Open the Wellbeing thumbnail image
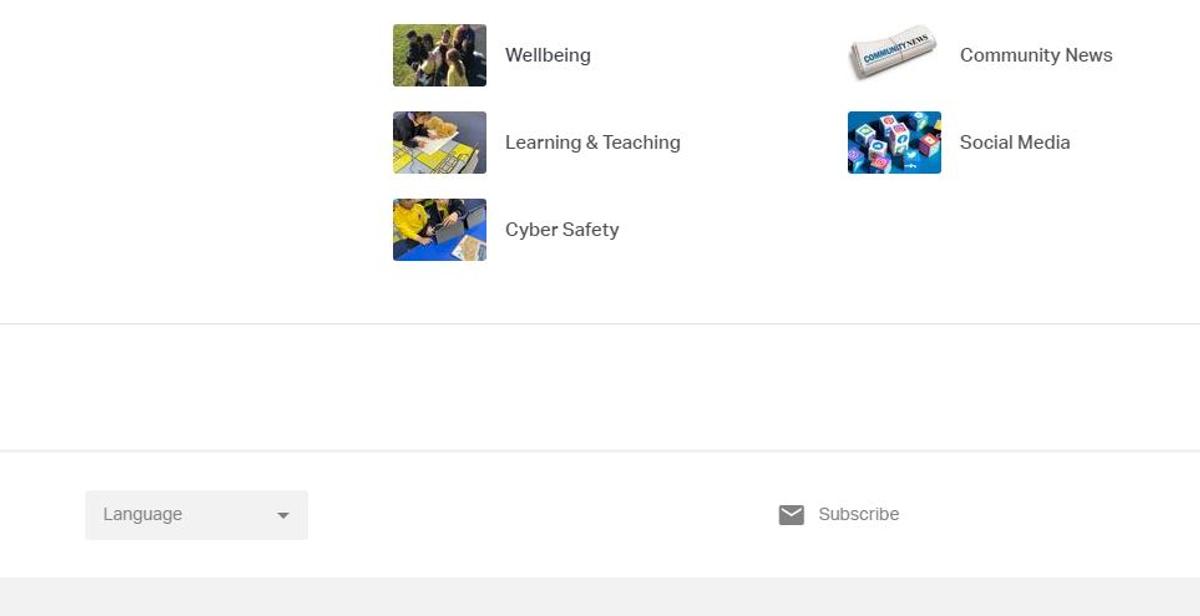 [x=440, y=55]
